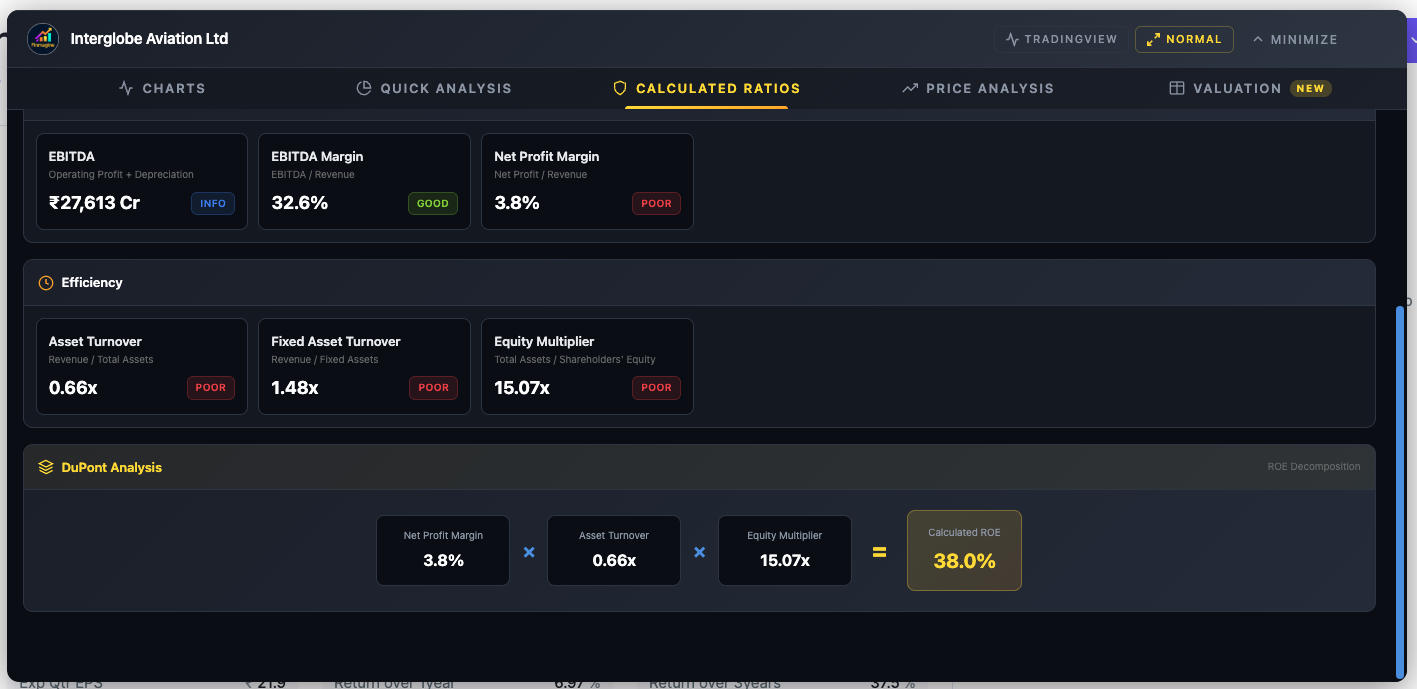Click the grid icon next to VALUATION
The image size is (1417, 689).
pos(1177,88)
